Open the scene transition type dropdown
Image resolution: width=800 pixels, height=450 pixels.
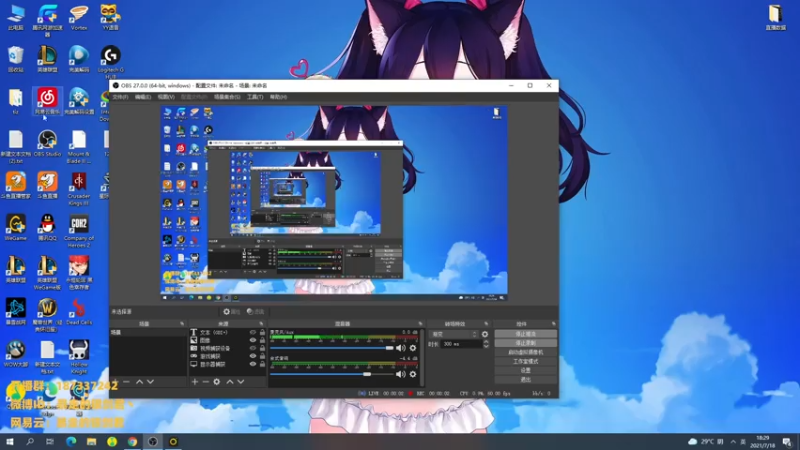click(454, 334)
